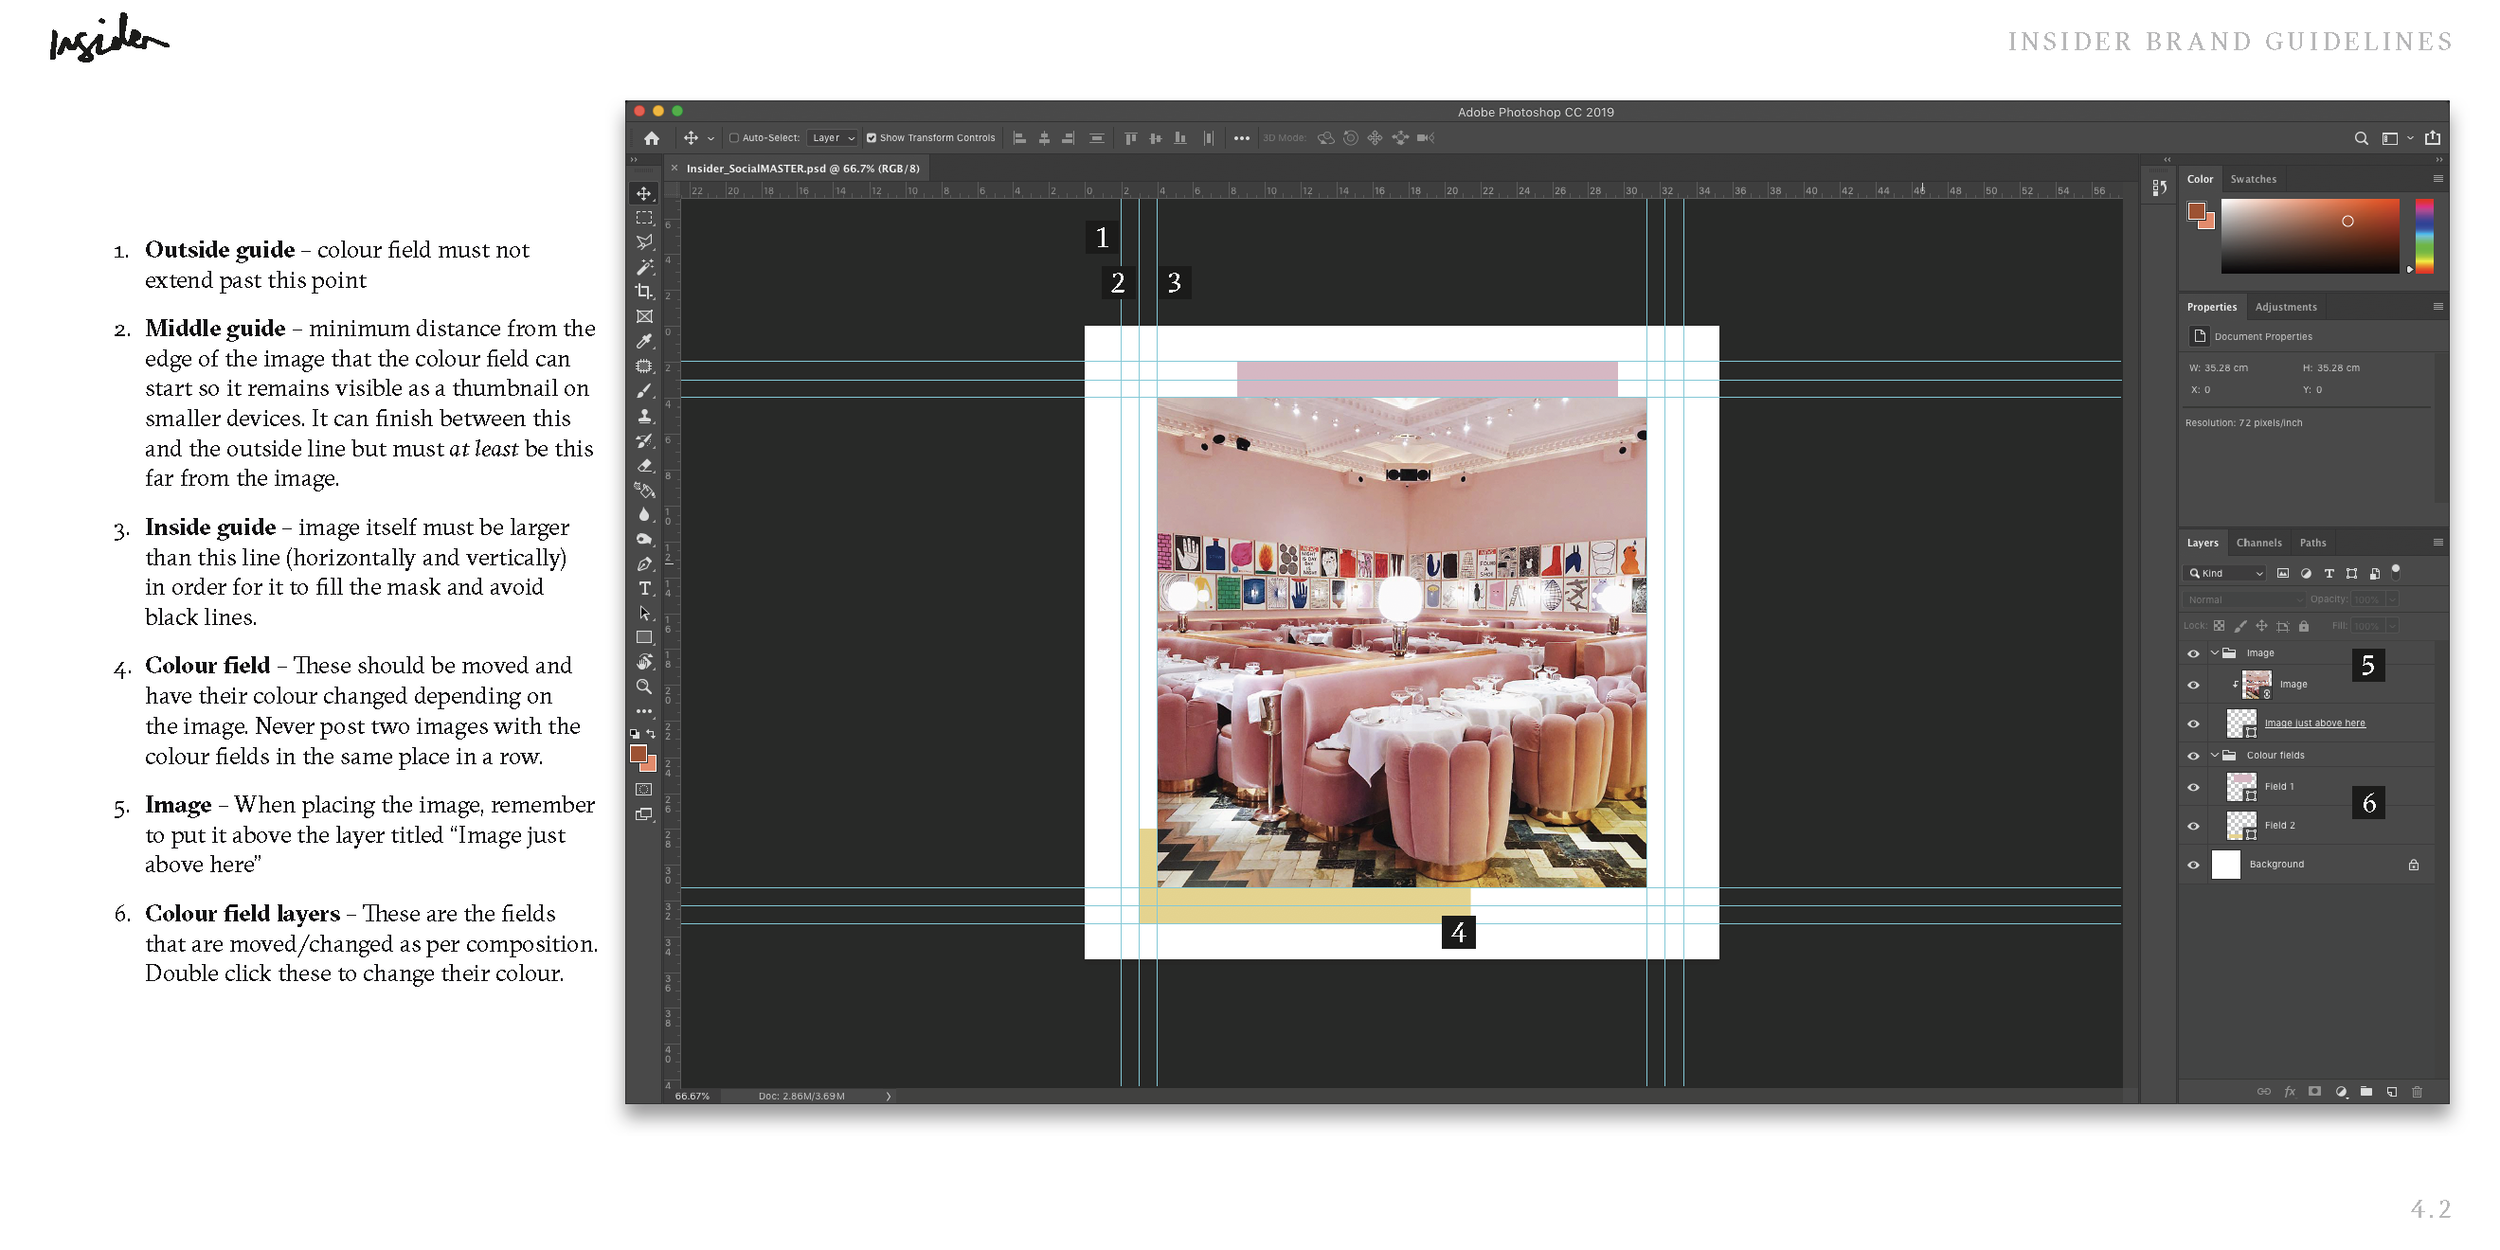The image size is (2500, 1250).
Task: Select the Clone Stamp tool
Action: tap(644, 416)
